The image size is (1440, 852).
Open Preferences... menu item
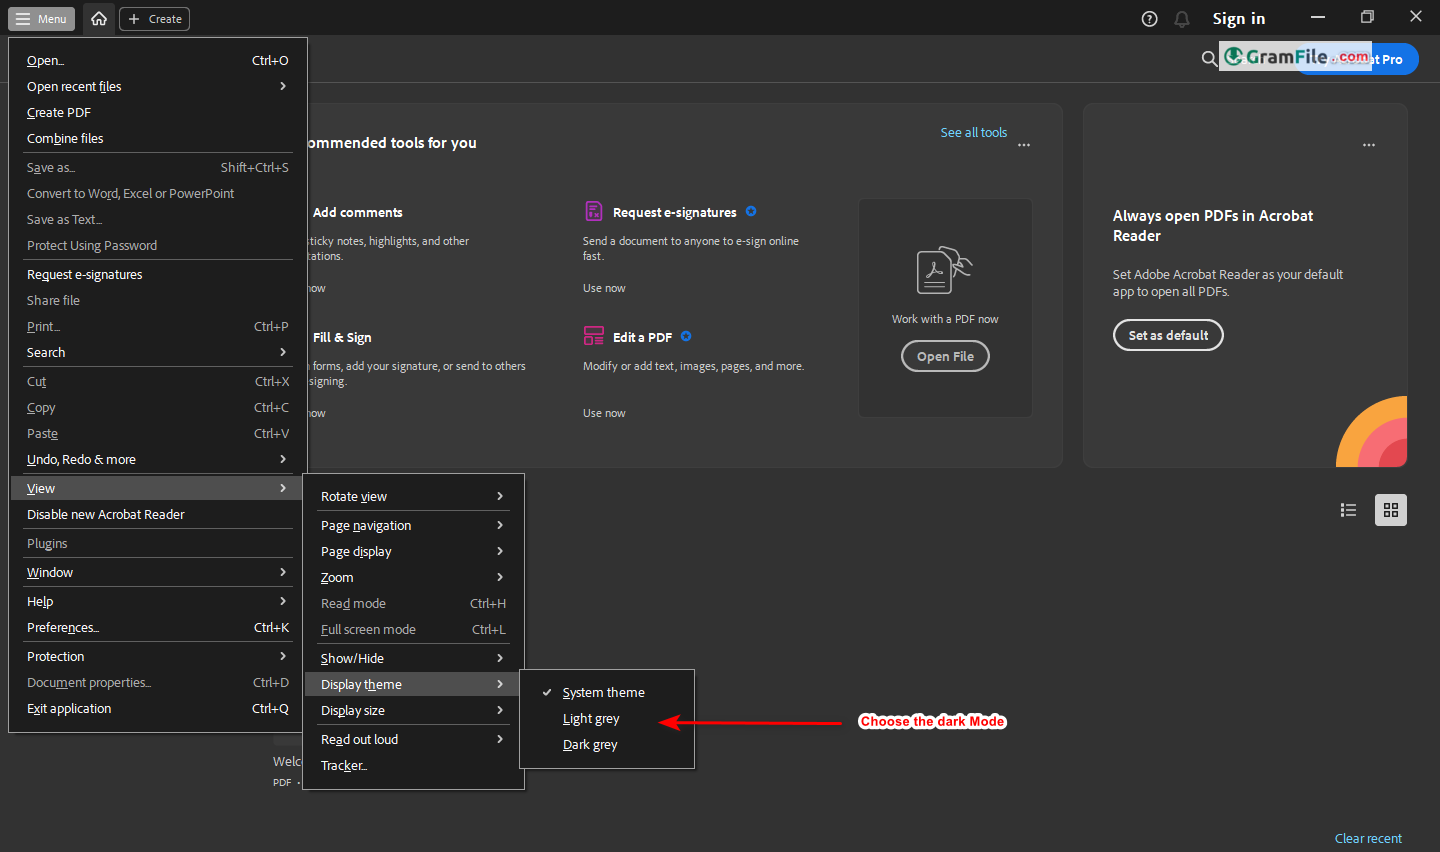pos(158,627)
